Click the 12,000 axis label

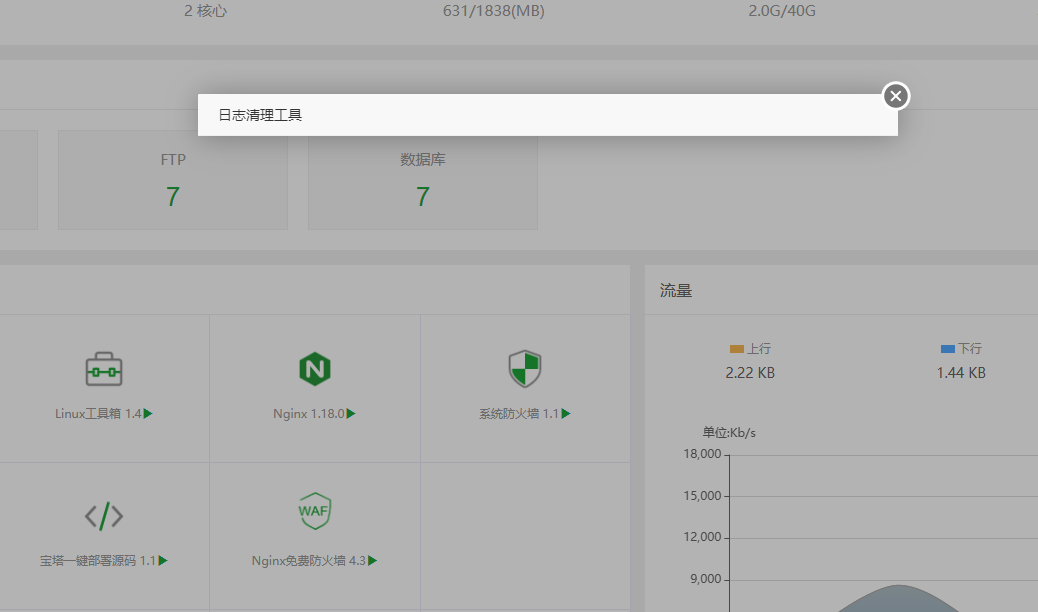[x=702, y=536]
